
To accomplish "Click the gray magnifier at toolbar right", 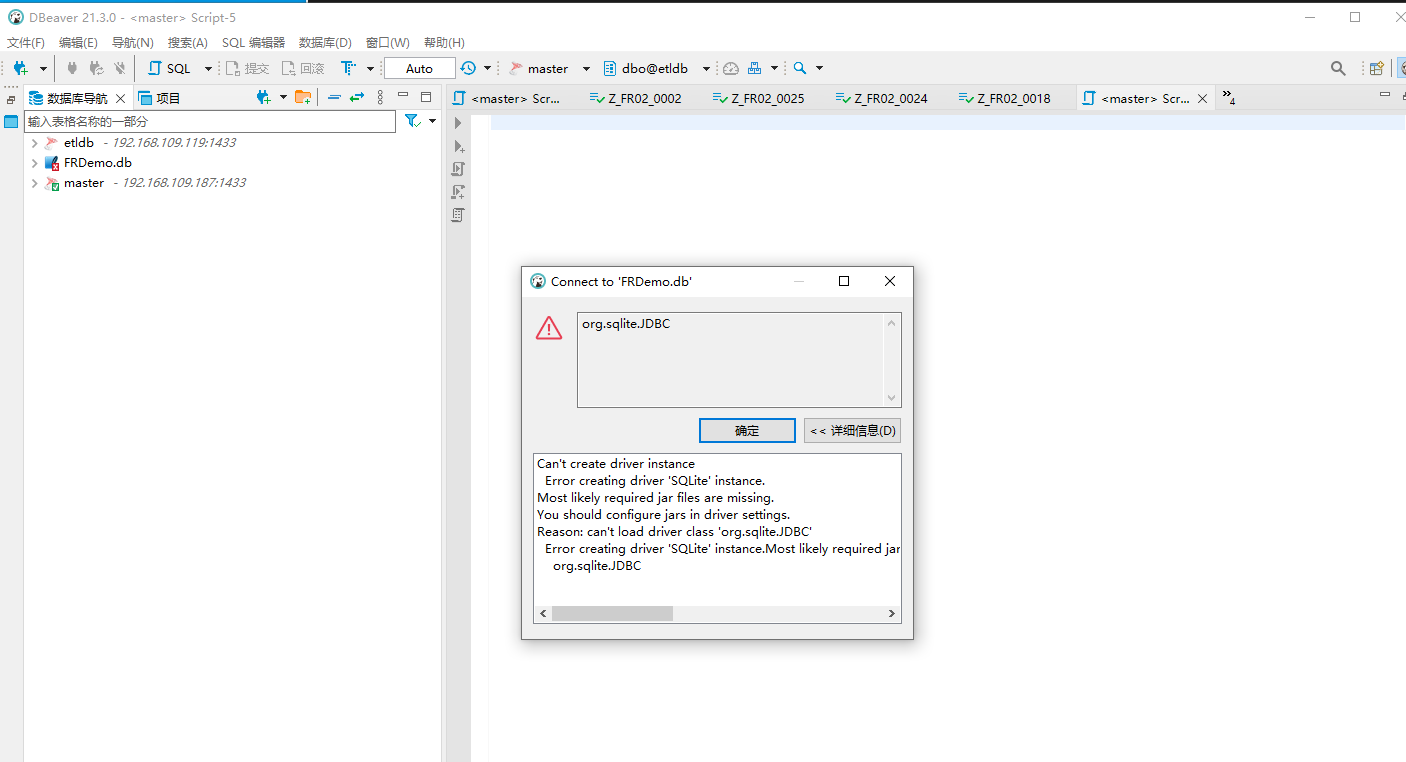I will tap(1338, 68).
